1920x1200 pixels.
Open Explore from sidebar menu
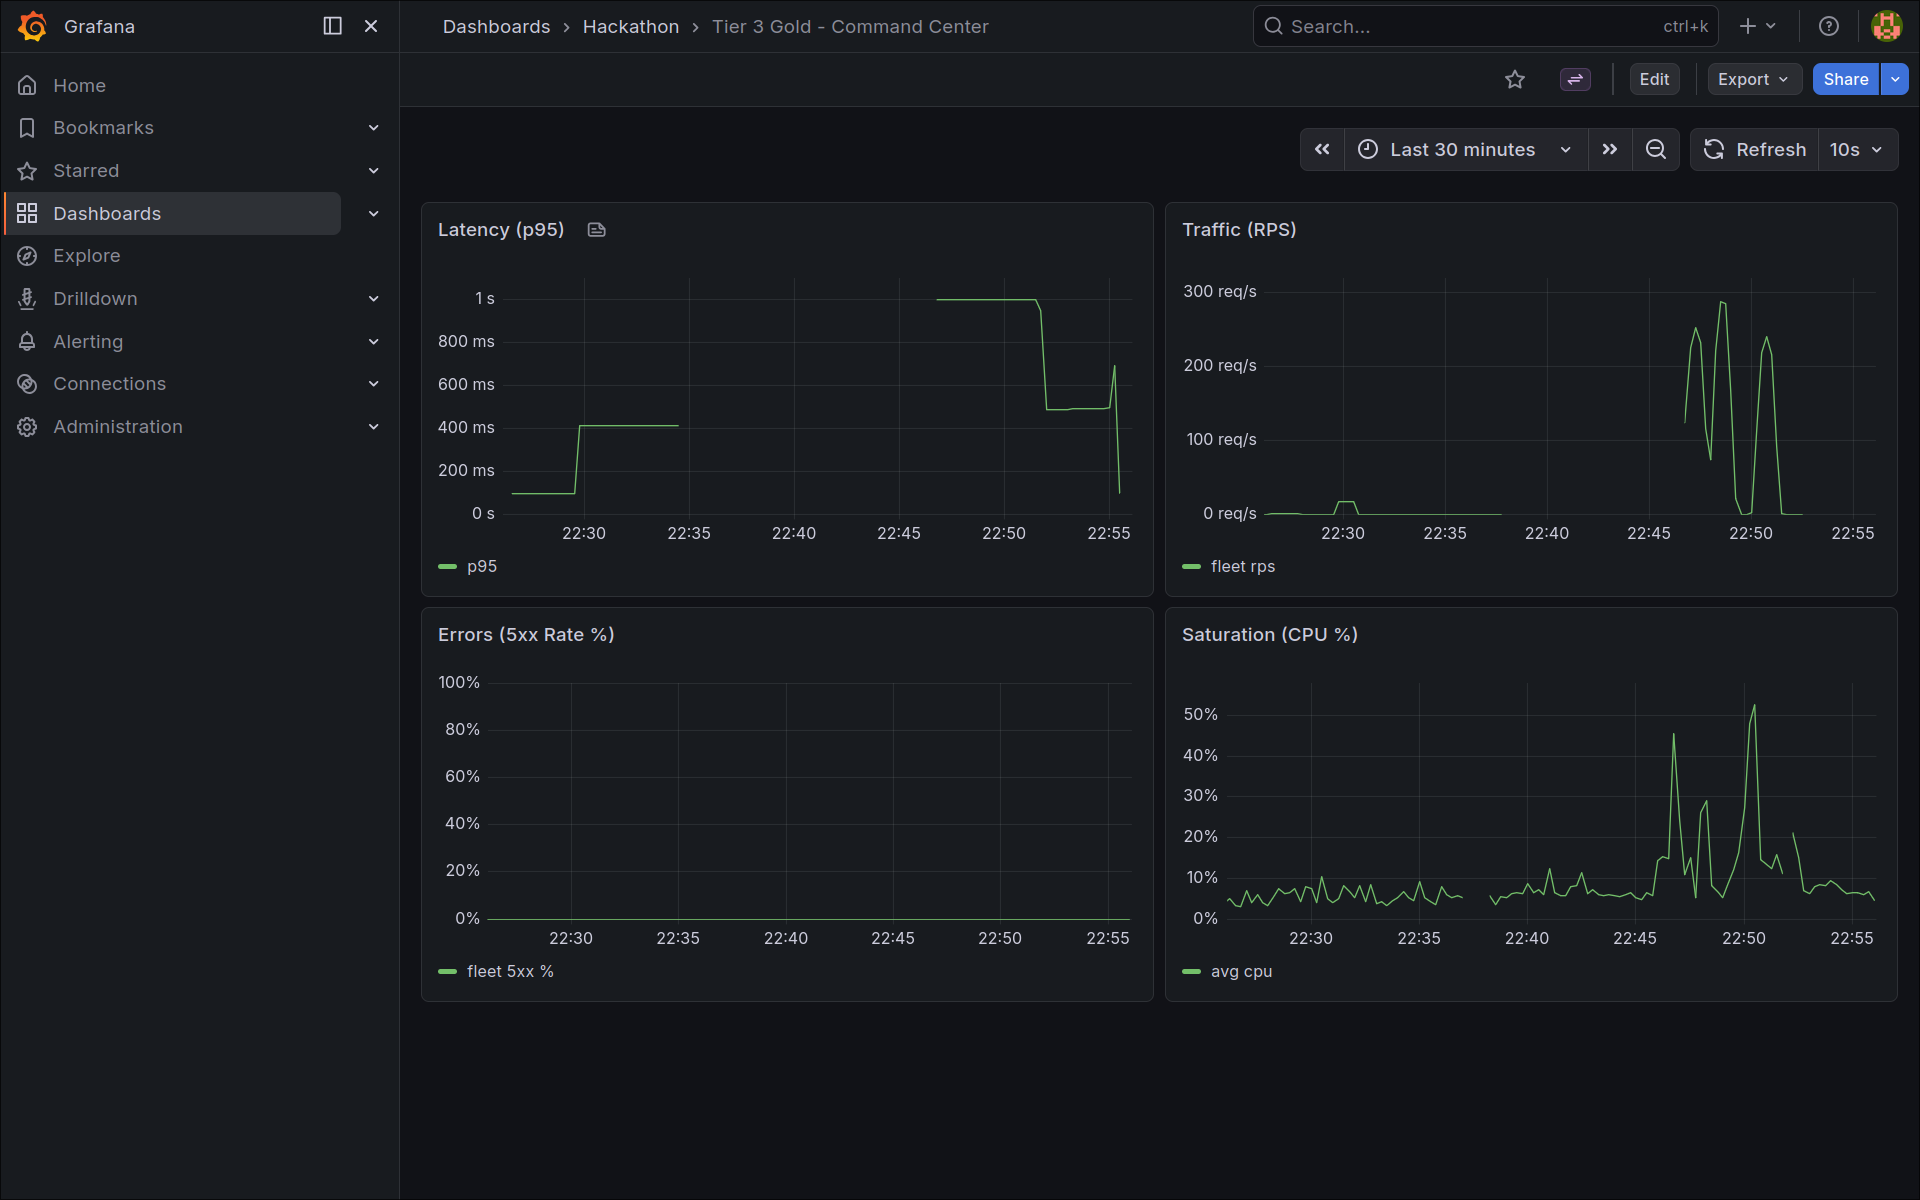coord(87,256)
